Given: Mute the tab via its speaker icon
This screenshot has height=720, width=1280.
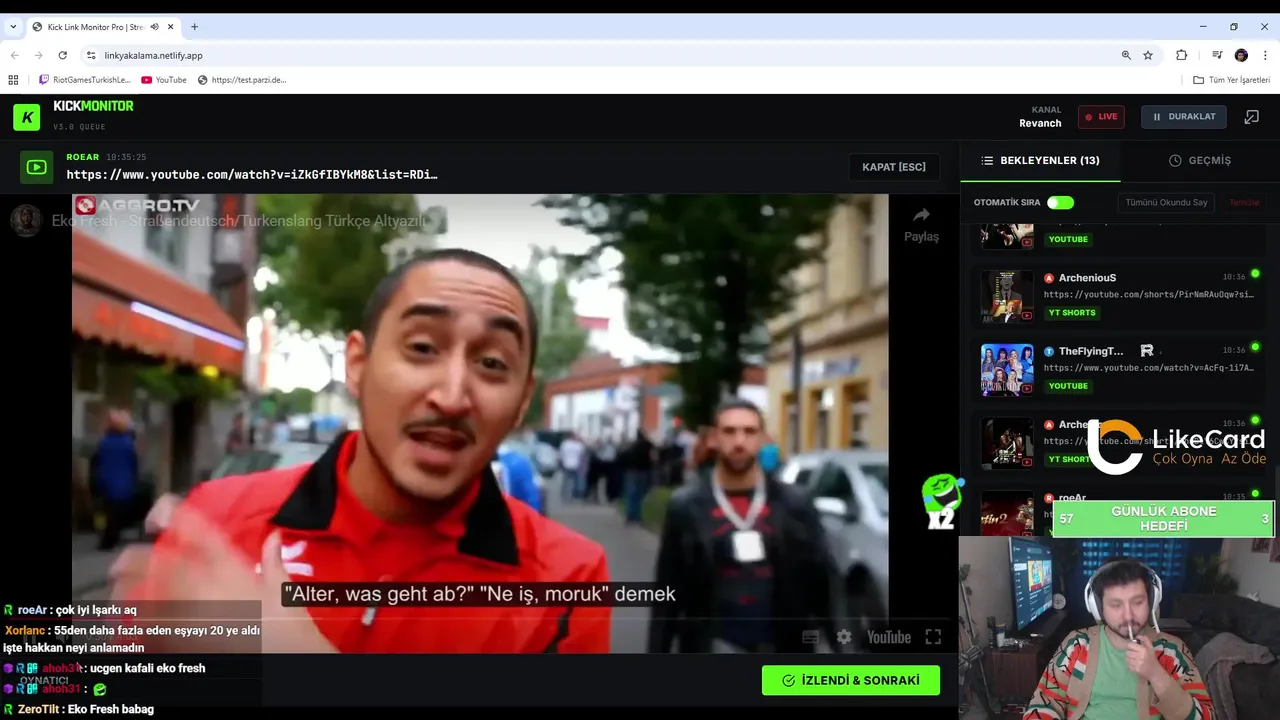Looking at the screenshot, I should 154,27.
